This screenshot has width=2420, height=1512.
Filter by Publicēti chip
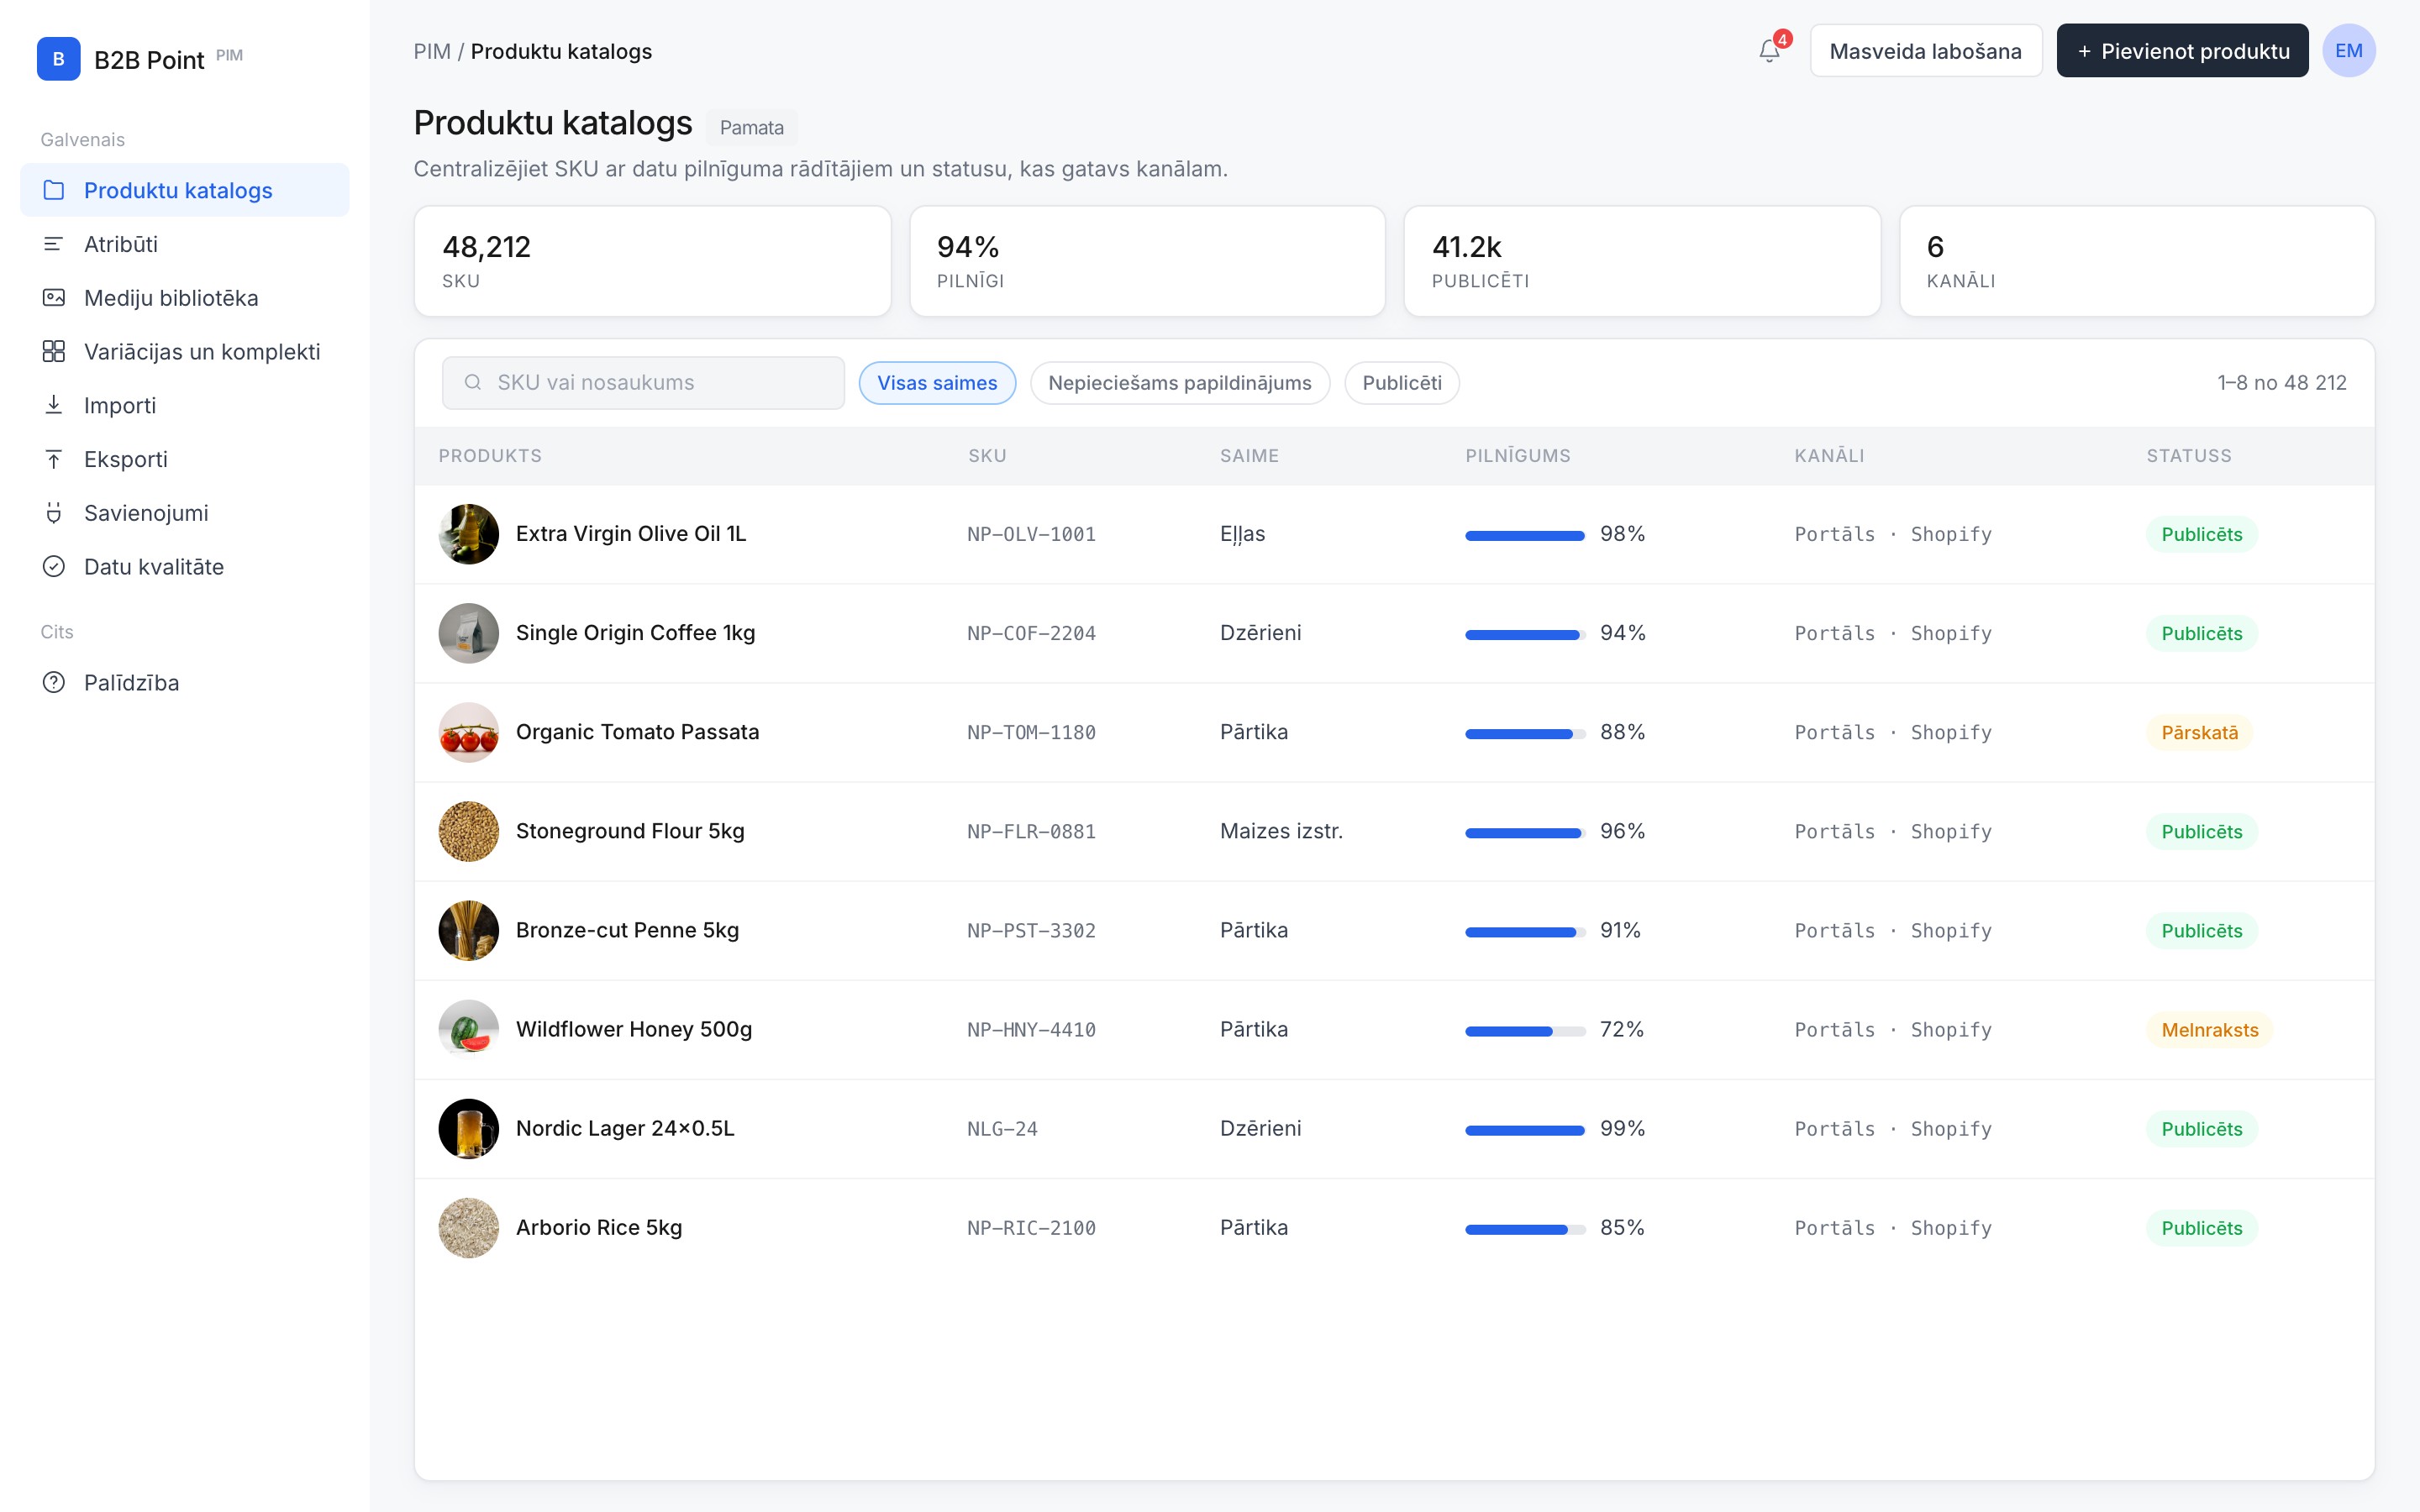coord(1401,383)
